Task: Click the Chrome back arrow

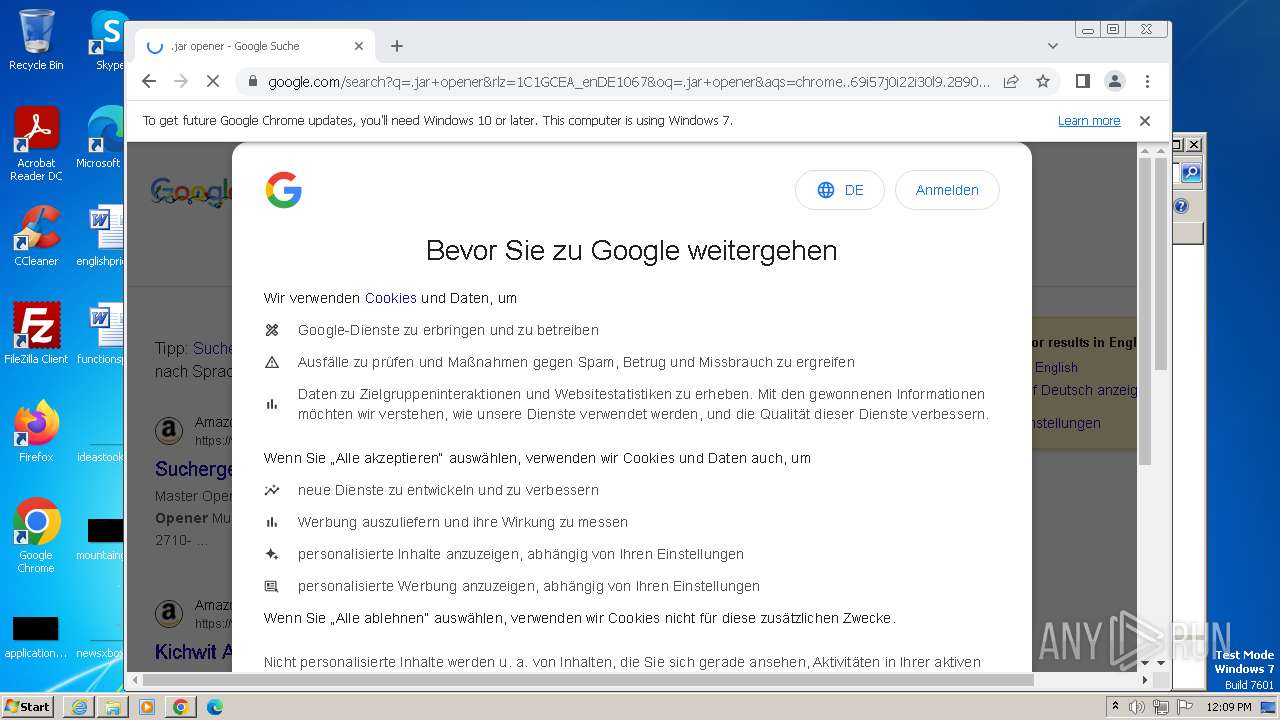Action: point(149,81)
